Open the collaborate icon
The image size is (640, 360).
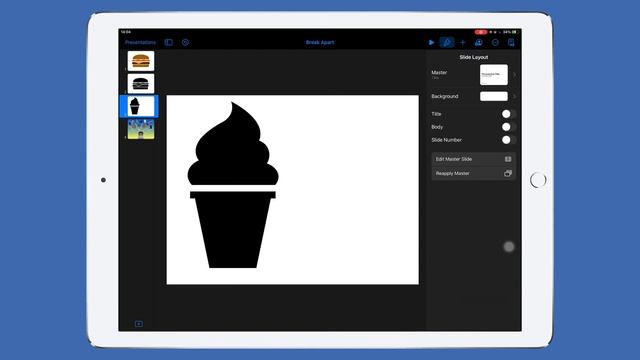(479, 42)
